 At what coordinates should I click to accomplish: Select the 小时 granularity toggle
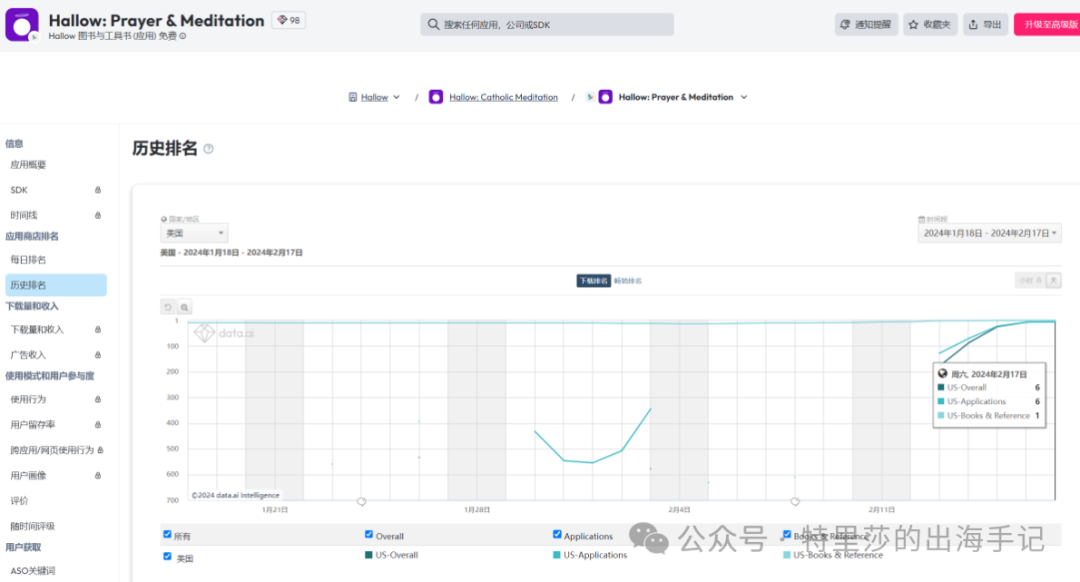click(1030, 280)
